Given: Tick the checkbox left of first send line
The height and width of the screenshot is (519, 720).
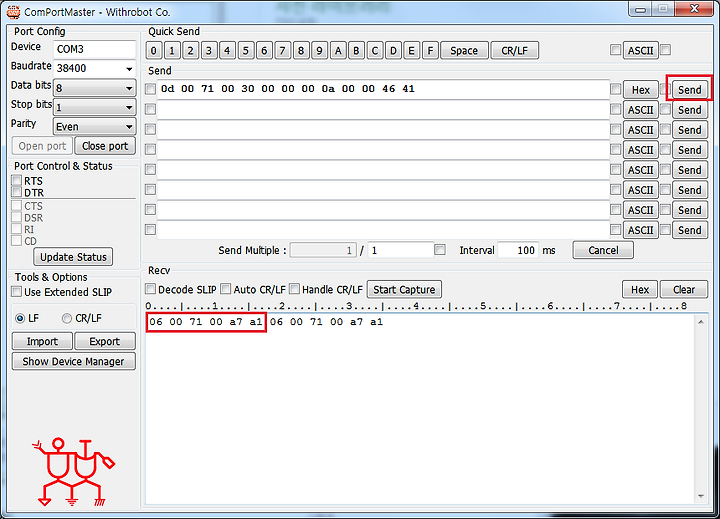Looking at the screenshot, I should pyautogui.click(x=151, y=89).
